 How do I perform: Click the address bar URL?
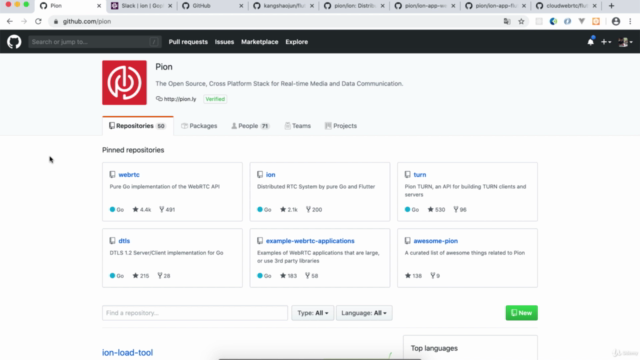click(x=87, y=21)
